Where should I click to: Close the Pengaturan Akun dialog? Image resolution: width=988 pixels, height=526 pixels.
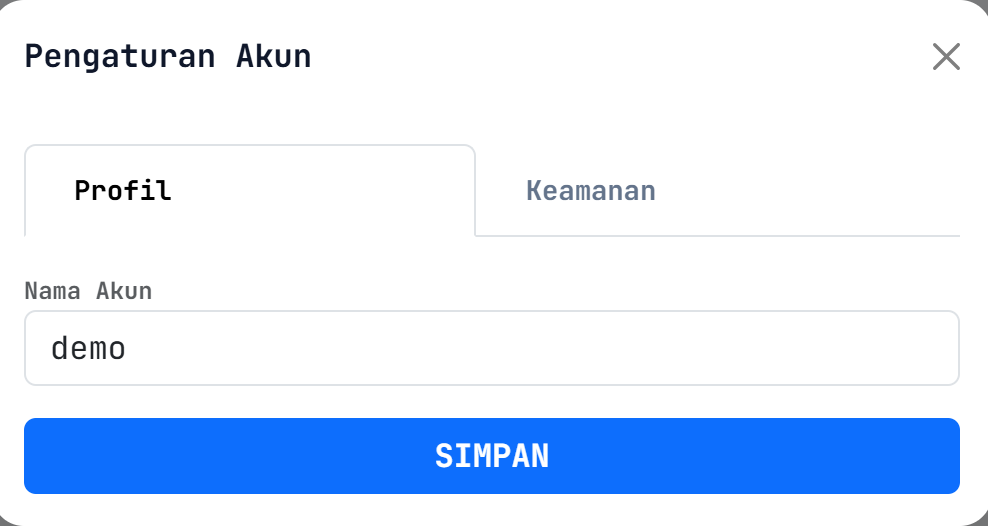(x=945, y=57)
